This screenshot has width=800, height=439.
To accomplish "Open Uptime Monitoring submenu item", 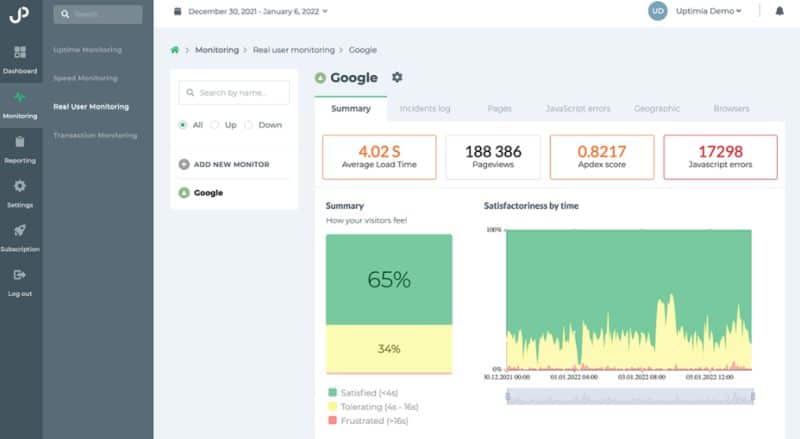I will pyautogui.click(x=87, y=50).
